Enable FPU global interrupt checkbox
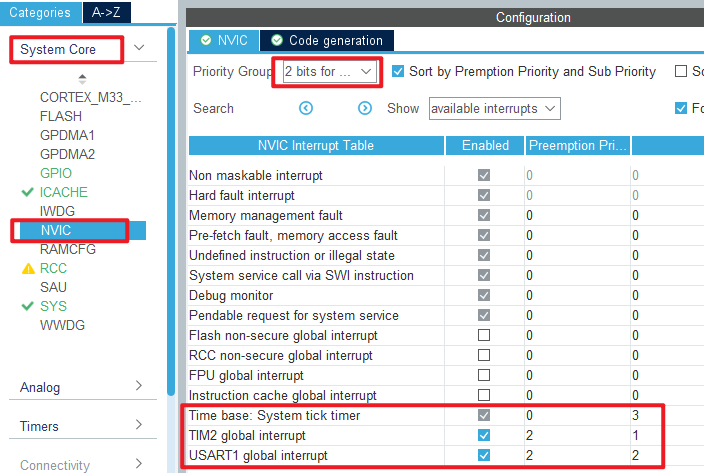Image resolution: width=704 pixels, height=473 pixels. coord(484,375)
